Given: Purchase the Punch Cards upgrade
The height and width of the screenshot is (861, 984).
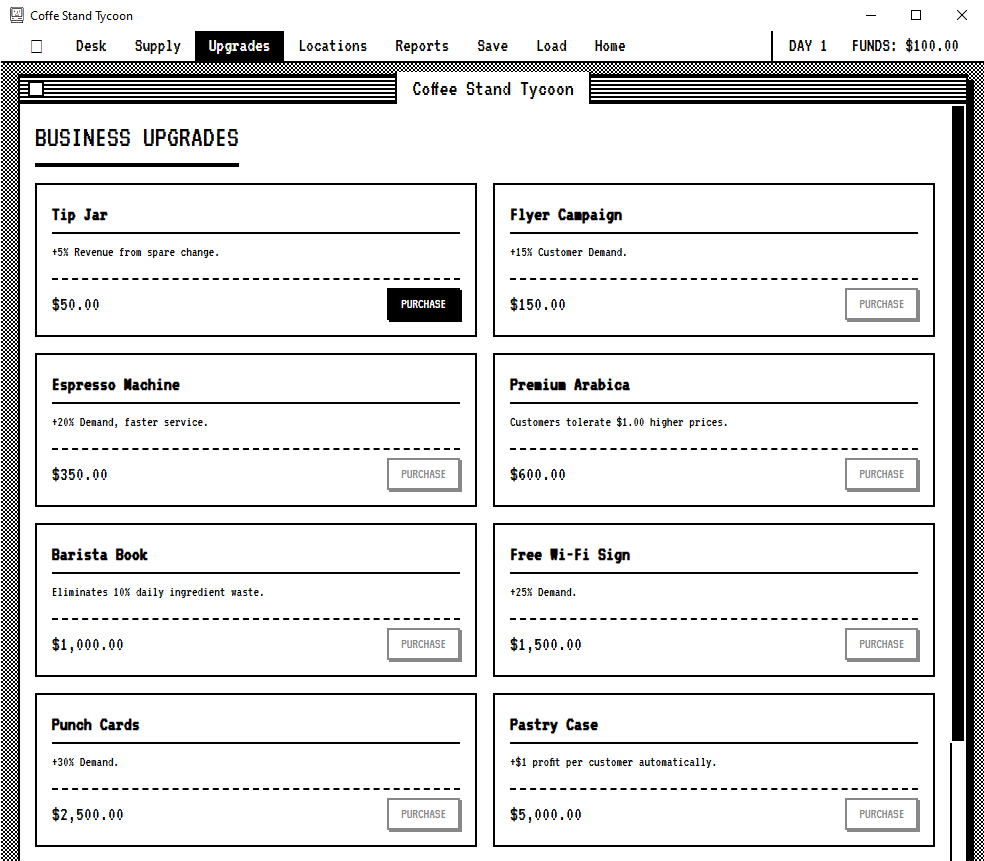Looking at the screenshot, I should (424, 815).
